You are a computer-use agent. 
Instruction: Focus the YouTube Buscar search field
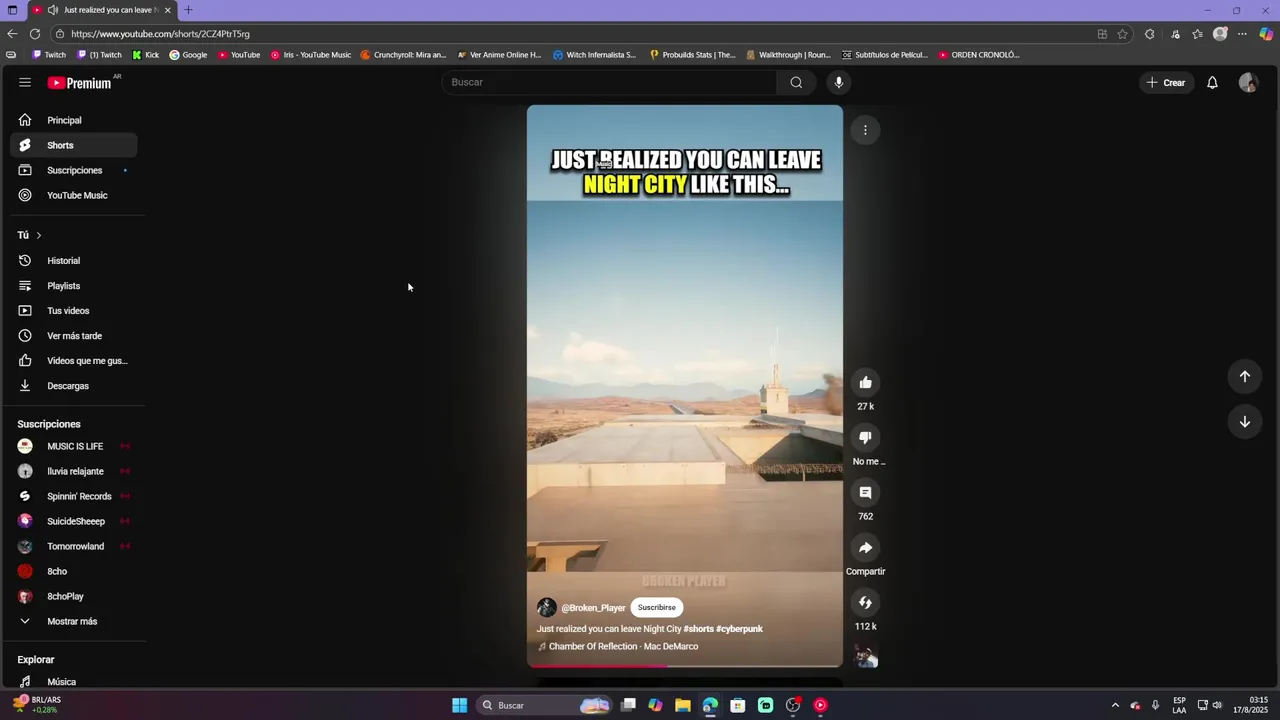(609, 82)
